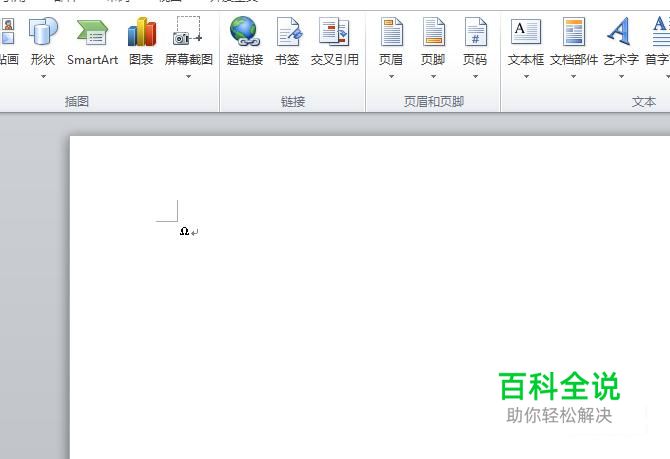Expand the Footer (页脚) dropdown arrow

tap(433, 77)
